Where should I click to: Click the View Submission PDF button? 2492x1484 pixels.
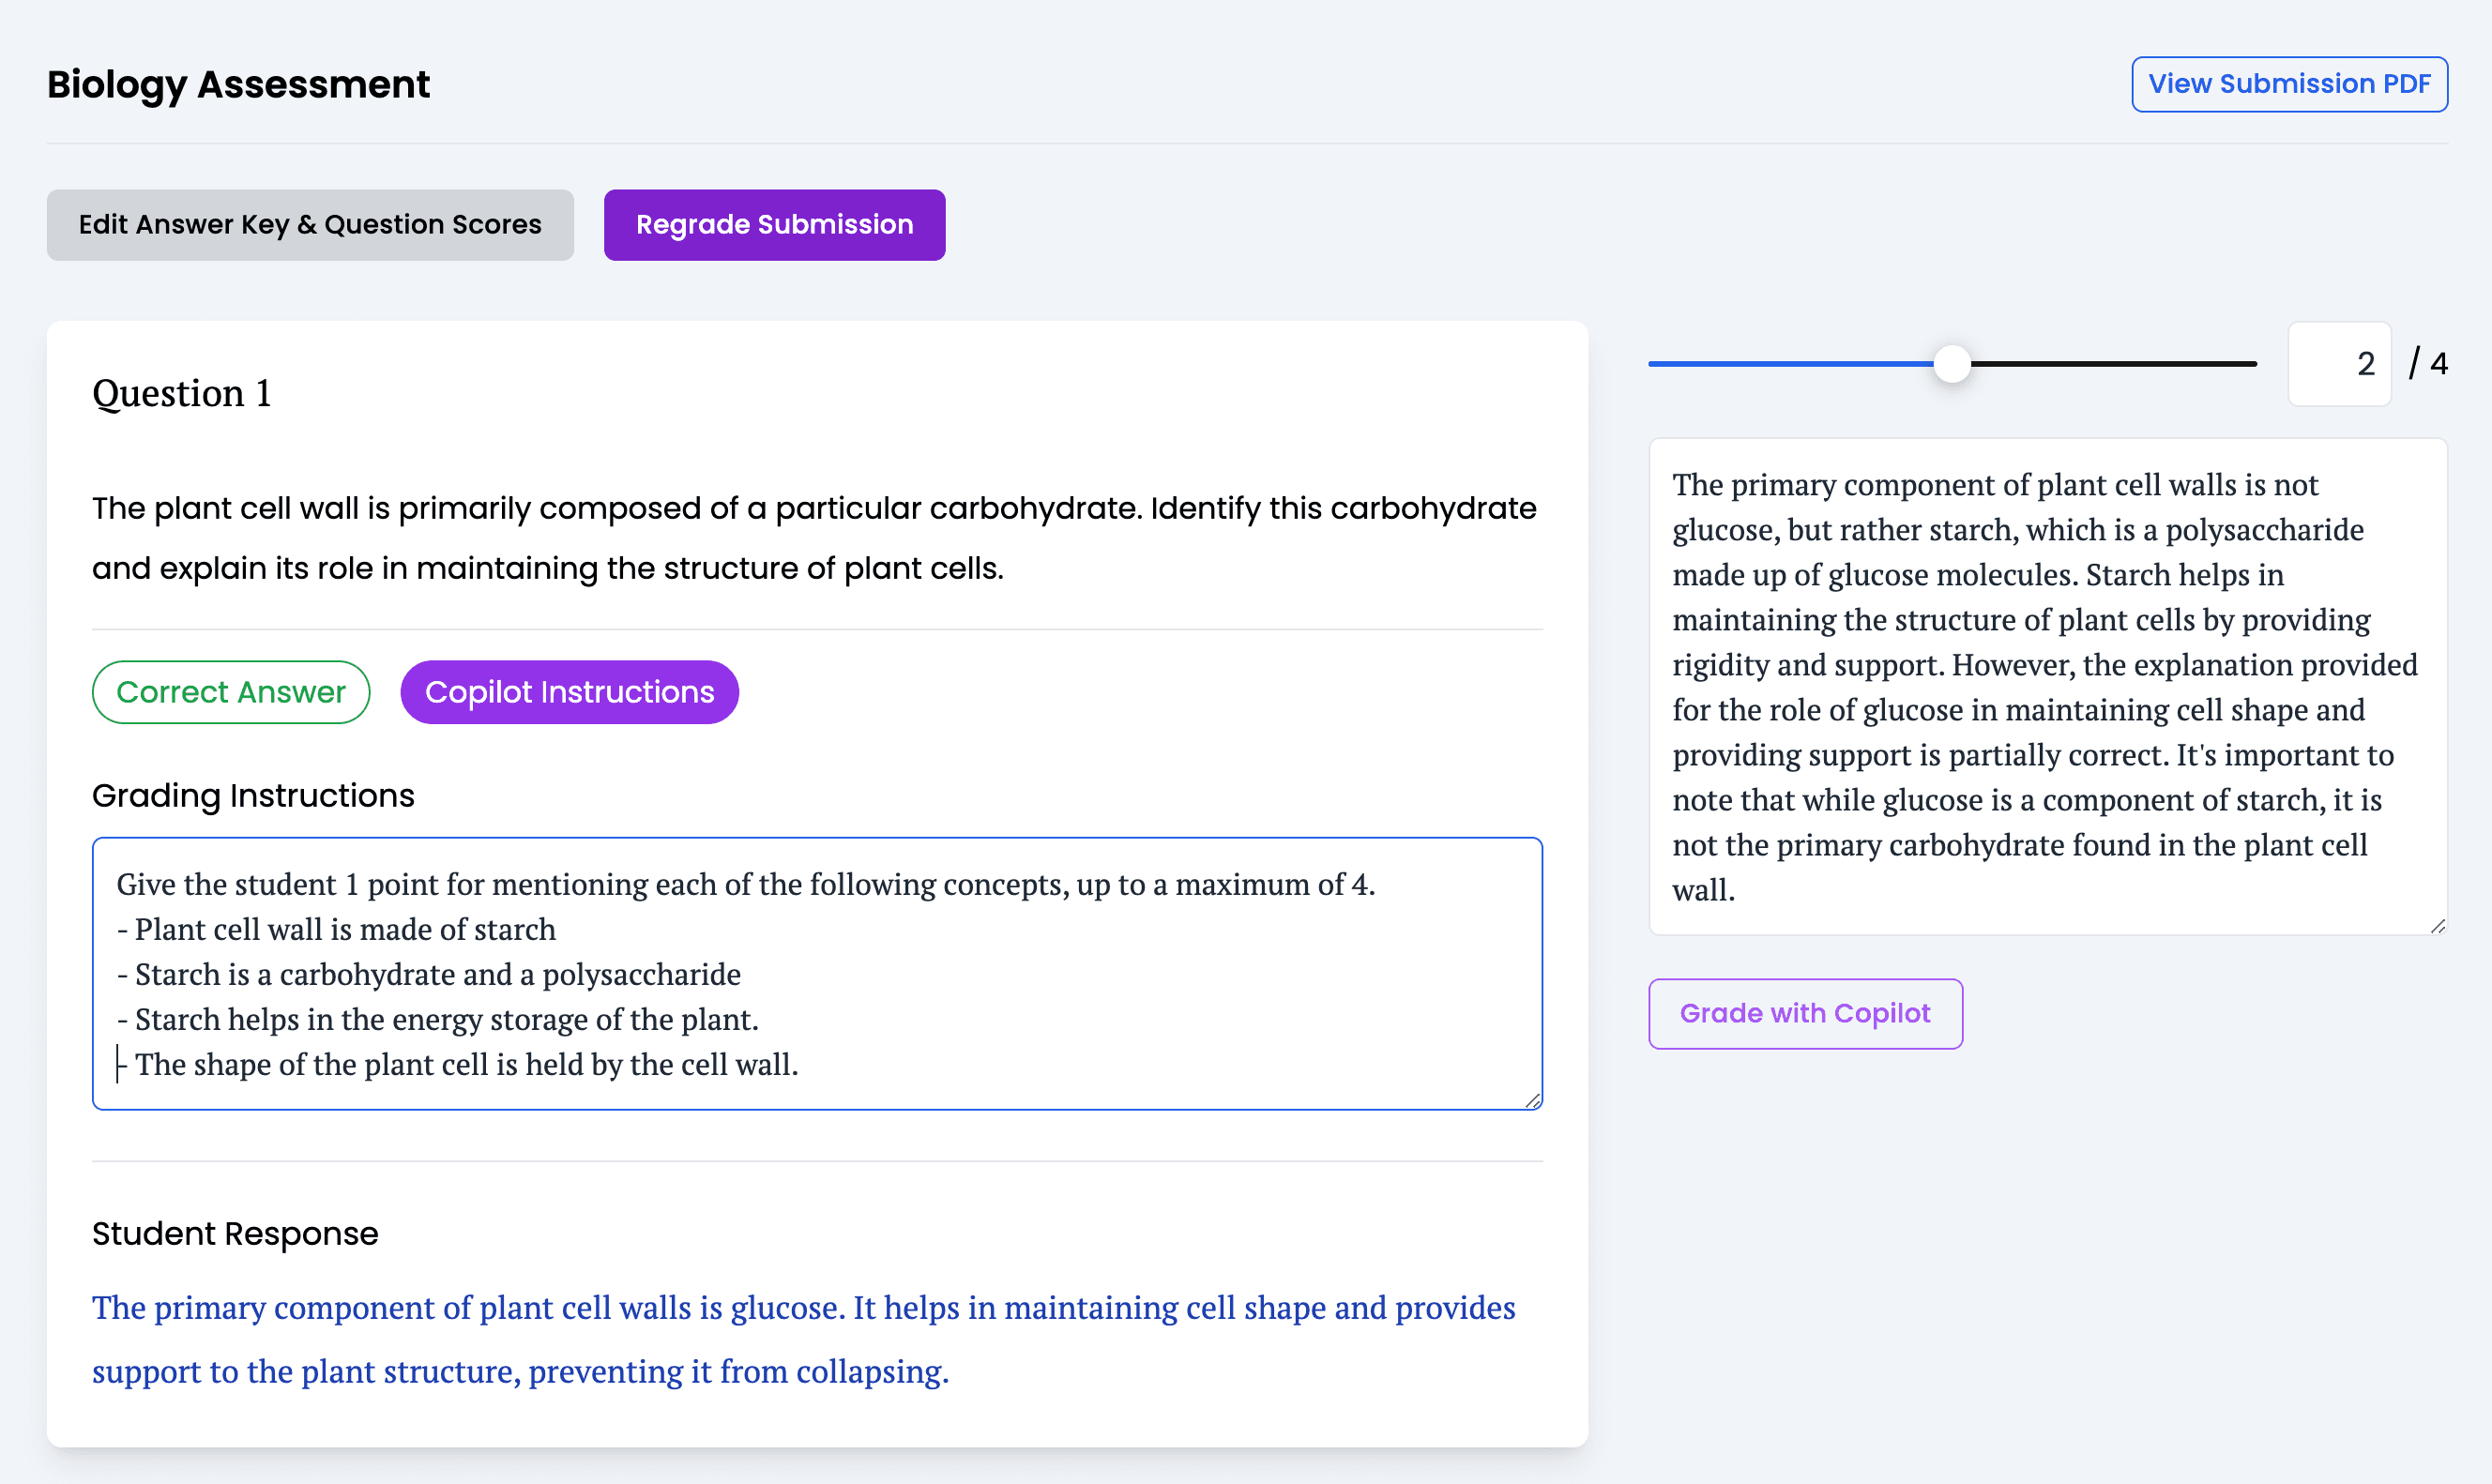click(2288, 84)
